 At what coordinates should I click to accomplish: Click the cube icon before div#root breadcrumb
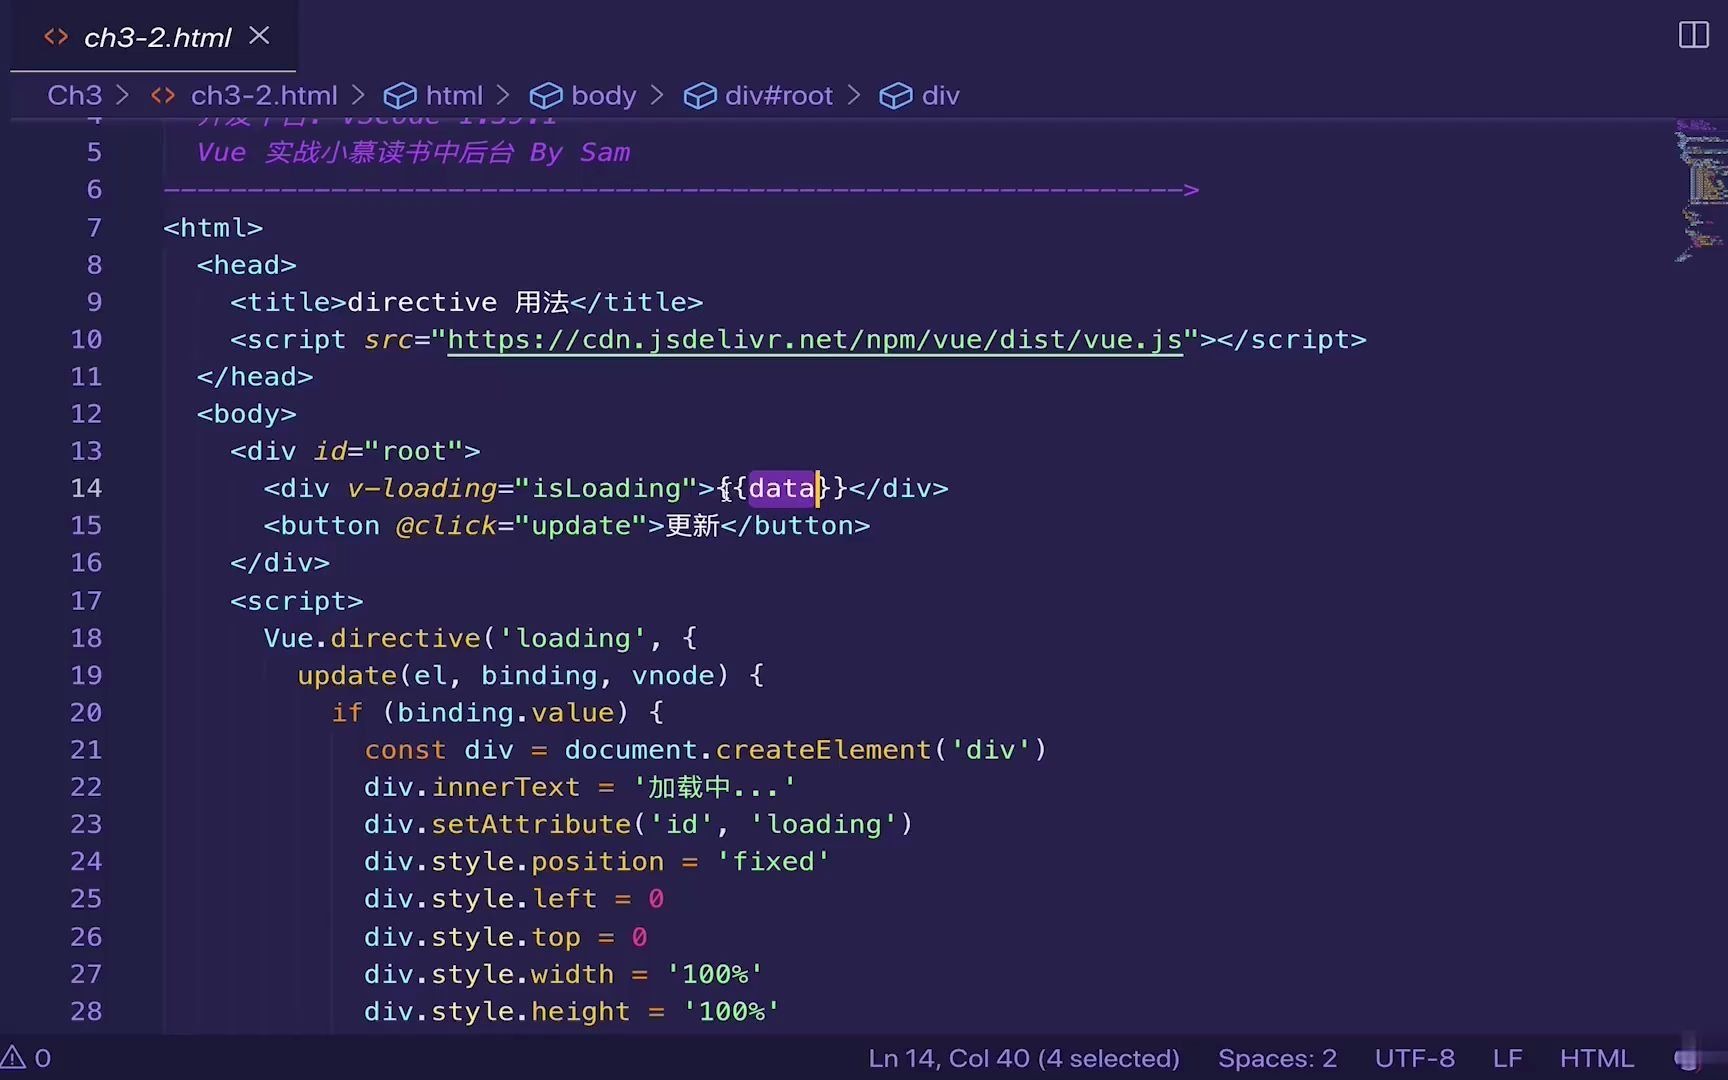(x=700, y=95)
